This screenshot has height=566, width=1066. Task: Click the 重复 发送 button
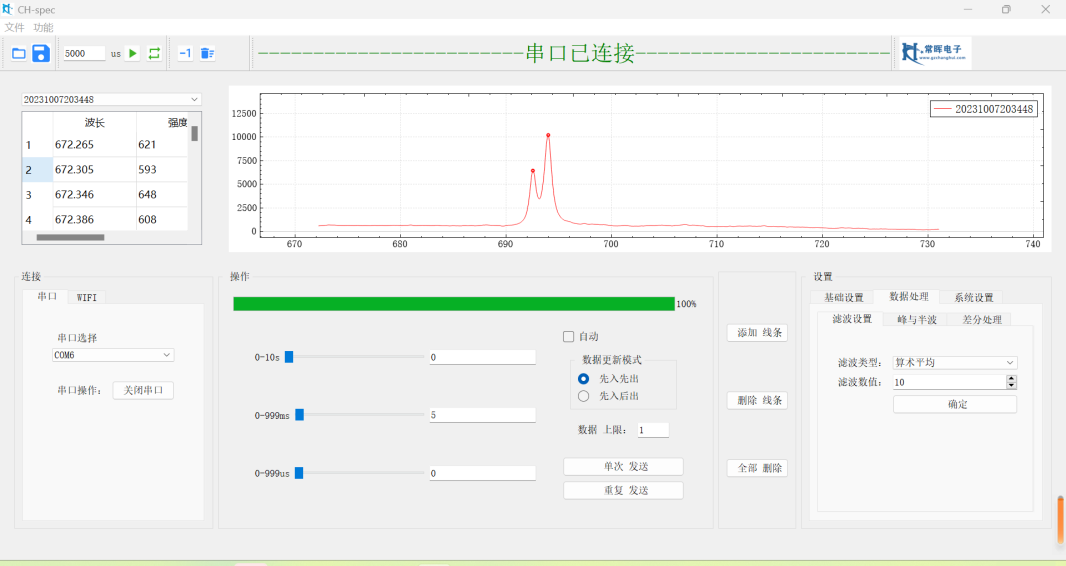tap(623, 490)
